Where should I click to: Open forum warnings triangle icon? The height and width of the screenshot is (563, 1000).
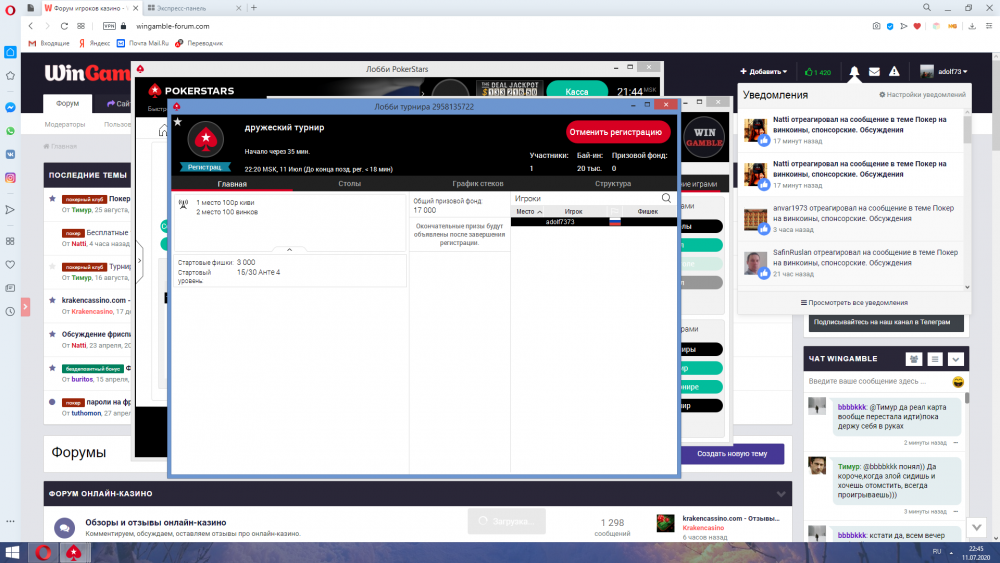[894, 71]
